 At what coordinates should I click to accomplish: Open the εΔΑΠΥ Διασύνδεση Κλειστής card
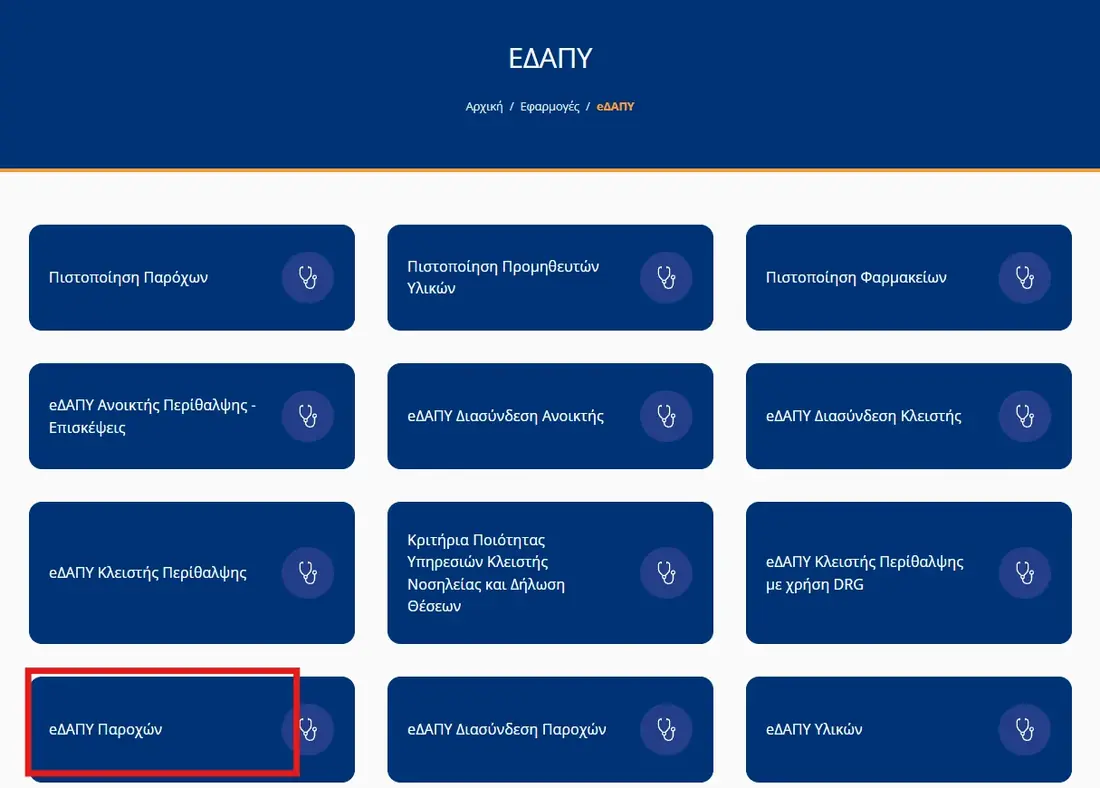point(908,415)
